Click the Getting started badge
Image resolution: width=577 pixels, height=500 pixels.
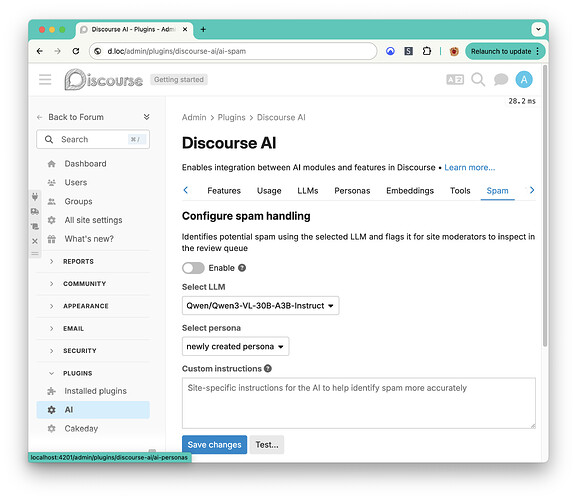click(179, 79)
